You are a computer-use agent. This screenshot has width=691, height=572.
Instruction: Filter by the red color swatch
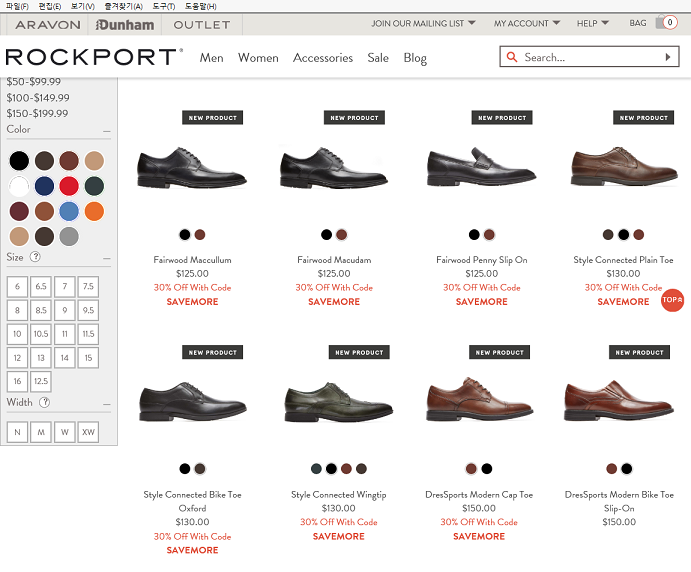click(x=68, y=186)
